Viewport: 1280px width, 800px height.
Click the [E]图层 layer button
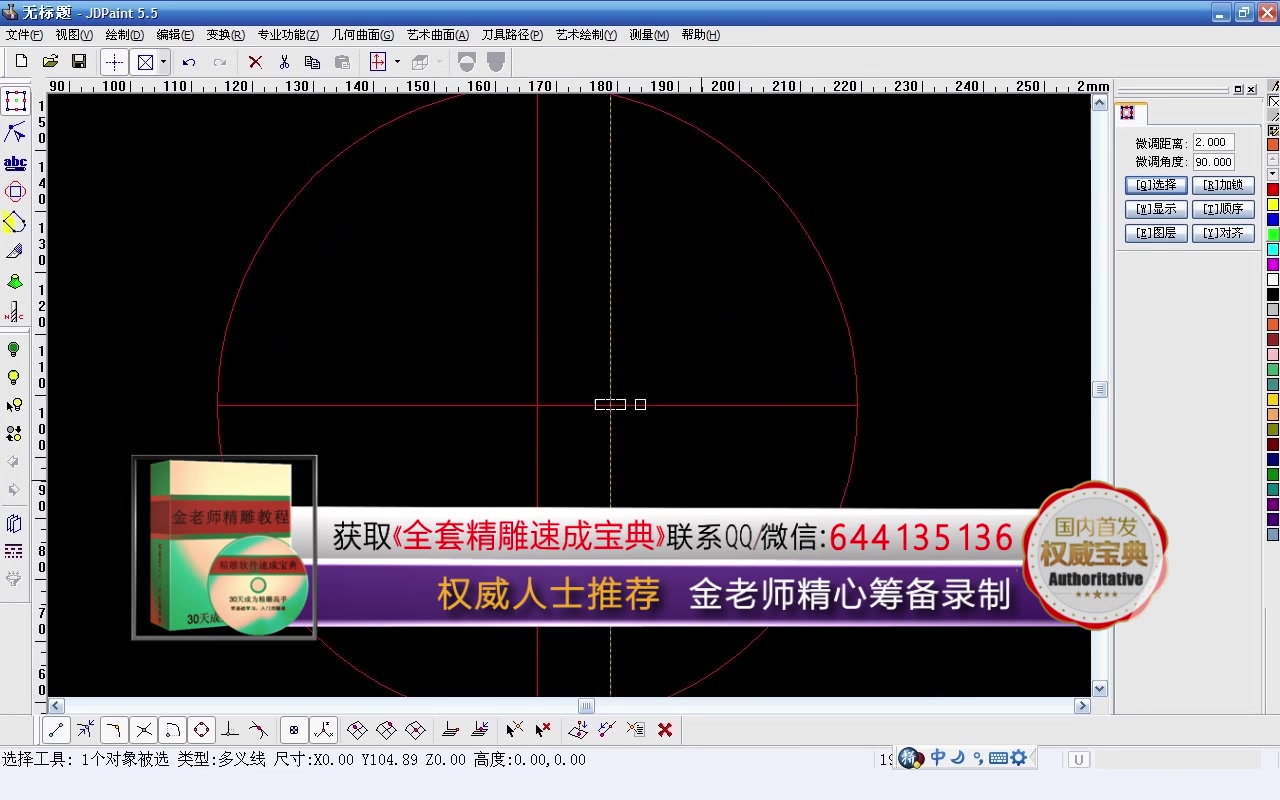(1156, 232)
